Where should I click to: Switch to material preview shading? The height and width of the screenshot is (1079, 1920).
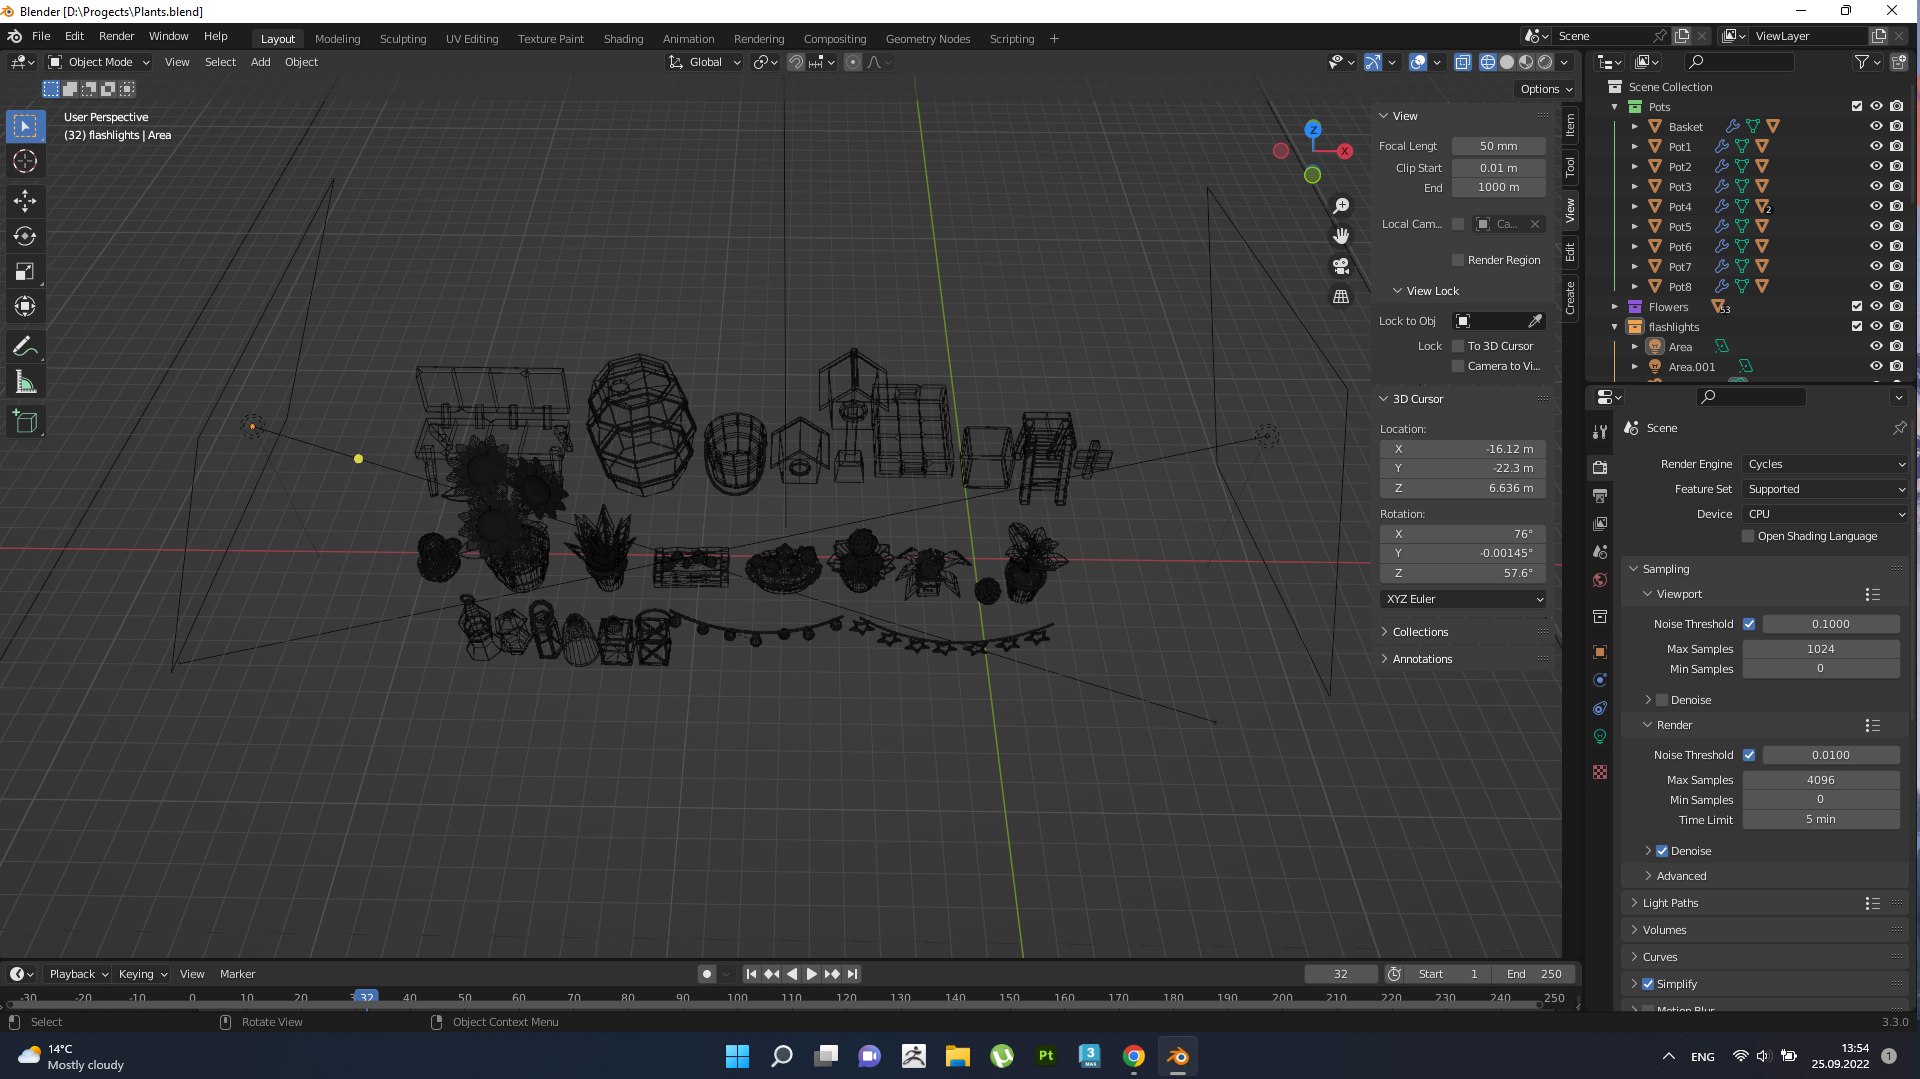(x=1526, y=62)
